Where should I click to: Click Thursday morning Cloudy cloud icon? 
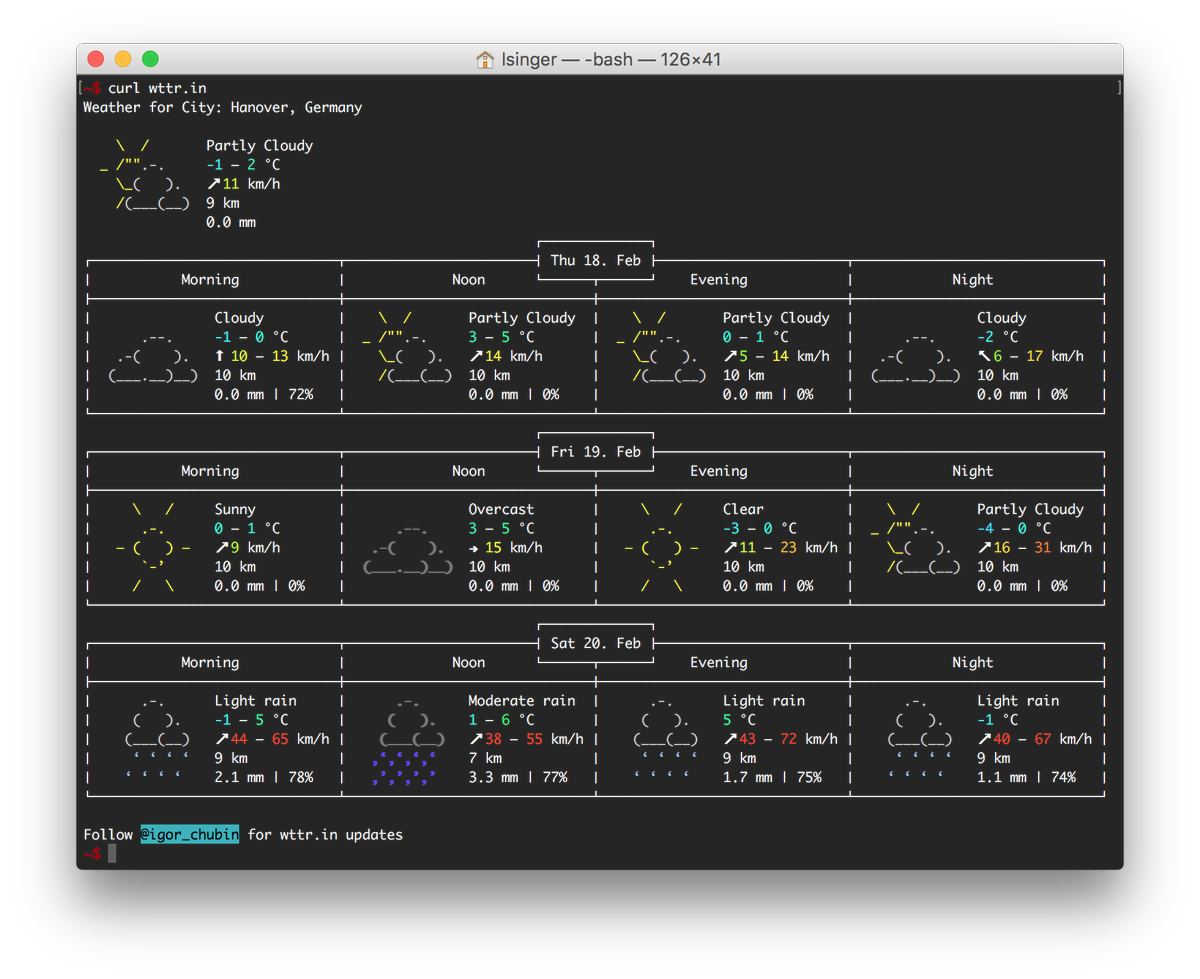point(153,356)
